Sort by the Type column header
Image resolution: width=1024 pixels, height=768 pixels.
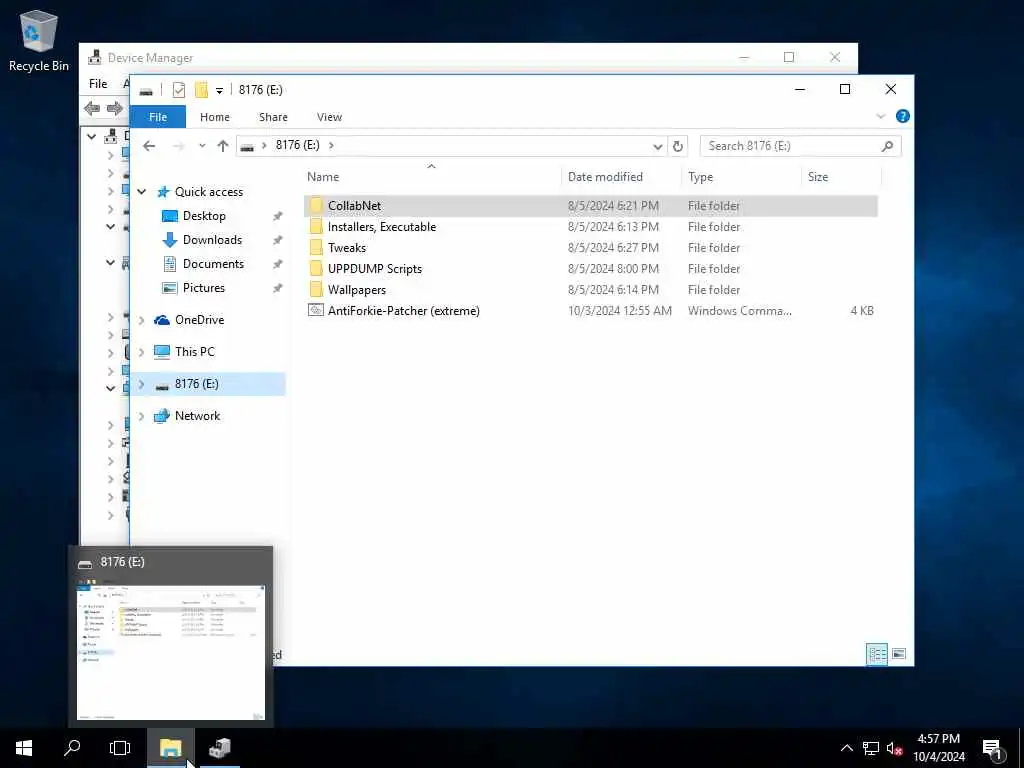coord(700,177)
